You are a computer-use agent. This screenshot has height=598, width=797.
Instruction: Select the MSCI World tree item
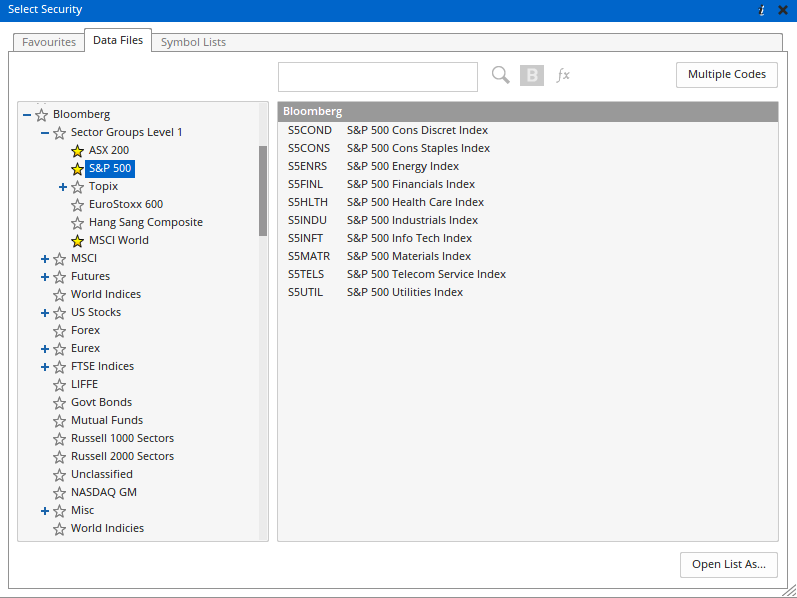coord(119,241)
